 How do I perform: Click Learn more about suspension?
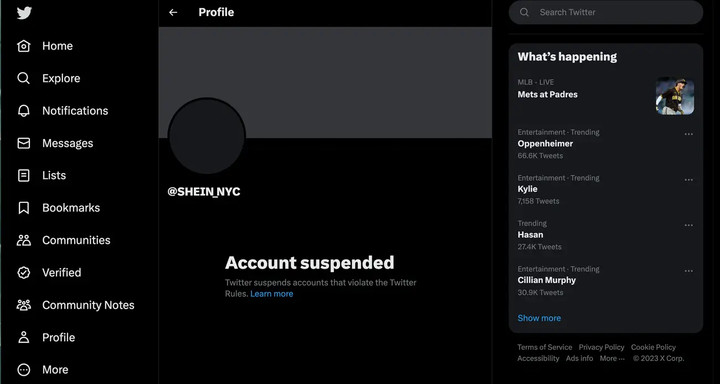pyautogui.click(x=272, y=294)
